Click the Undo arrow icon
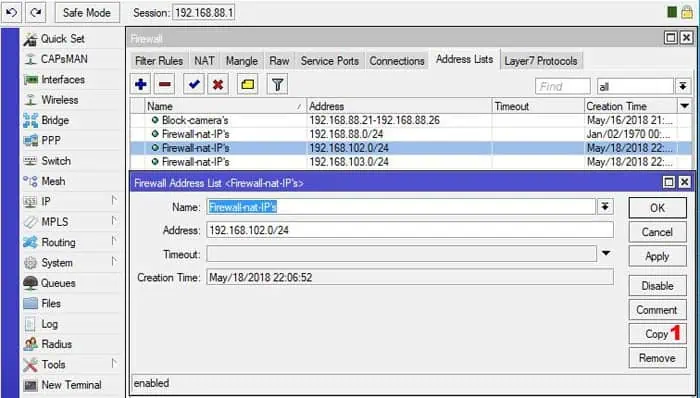 coord(11,12)
